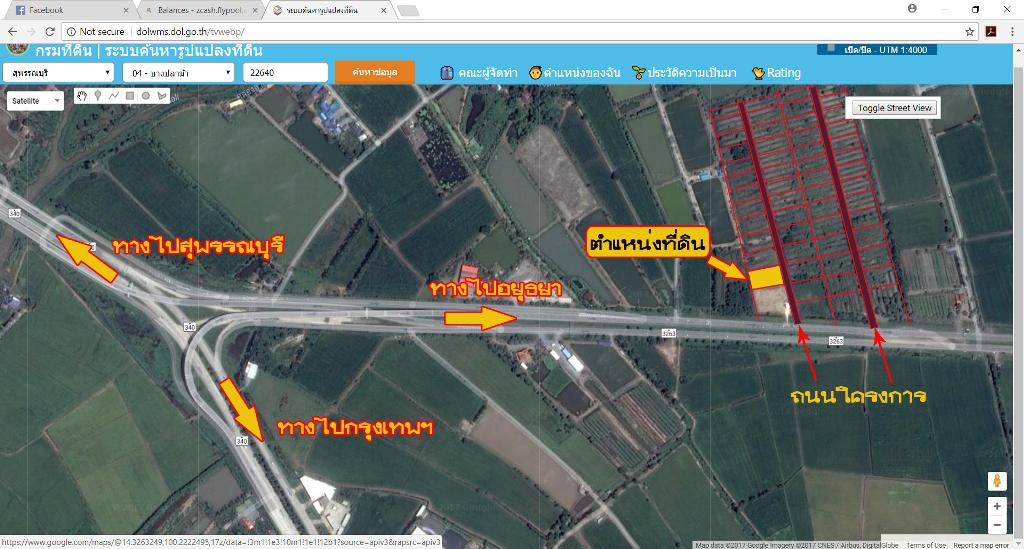Click Report a map error link
The height and width of the screenshot is (549, 1024).
point(981,545)
